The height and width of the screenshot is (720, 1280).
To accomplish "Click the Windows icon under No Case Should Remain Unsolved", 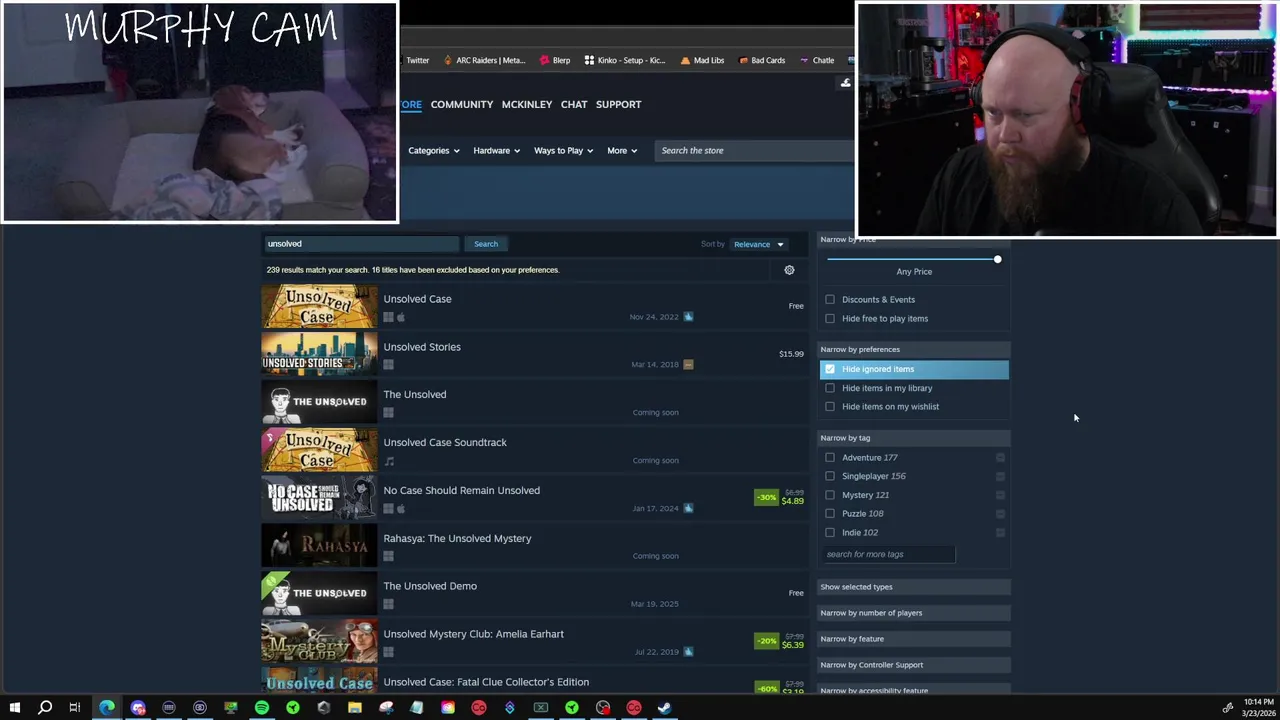I will pos(388,508).
